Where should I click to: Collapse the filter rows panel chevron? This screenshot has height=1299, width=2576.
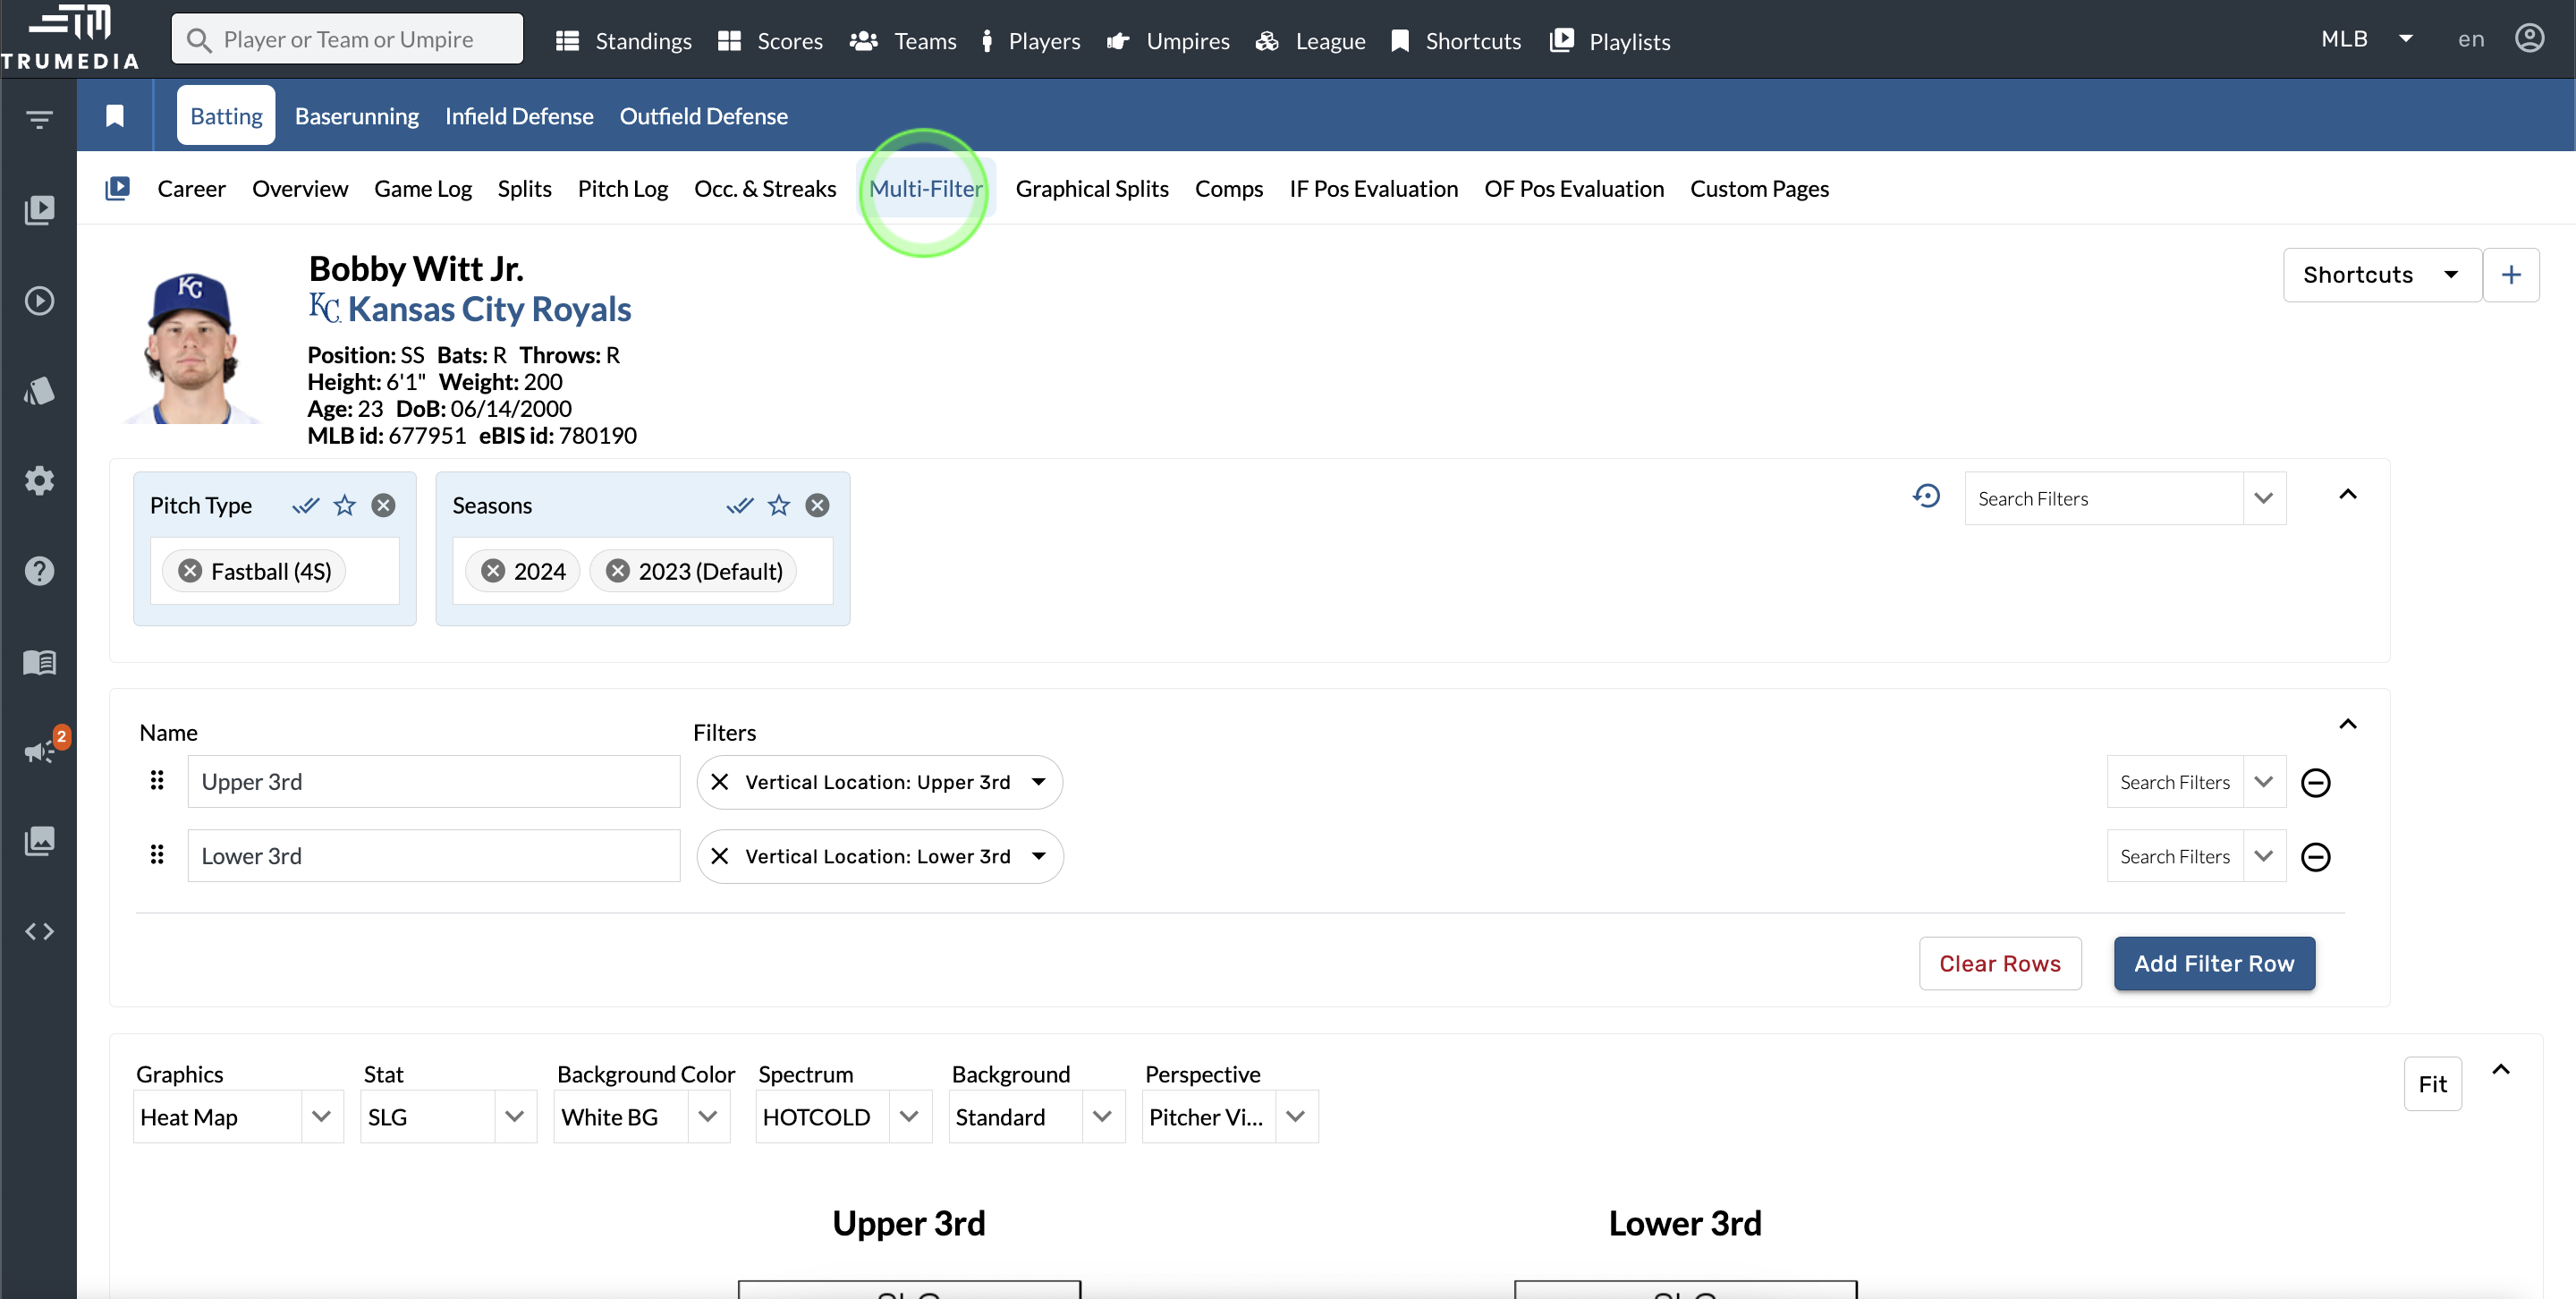(2348, 724)
